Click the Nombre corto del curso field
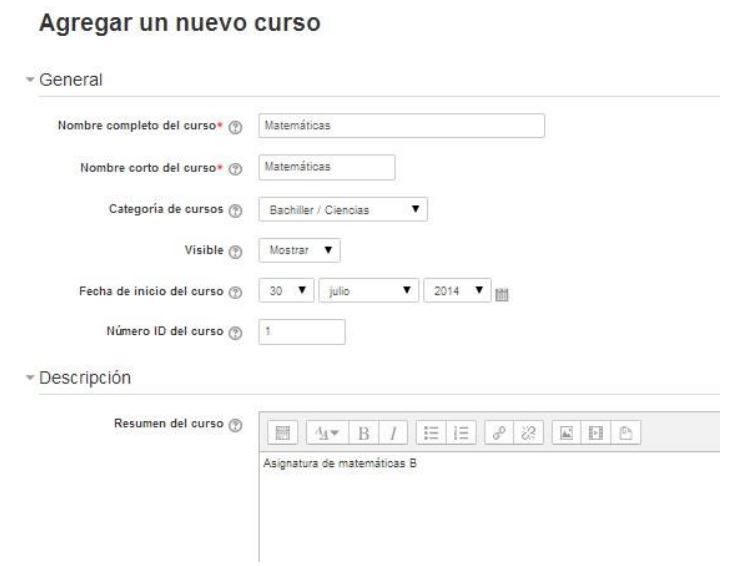The height and width of the screenshot is (566, 731). tap(327, 167)
